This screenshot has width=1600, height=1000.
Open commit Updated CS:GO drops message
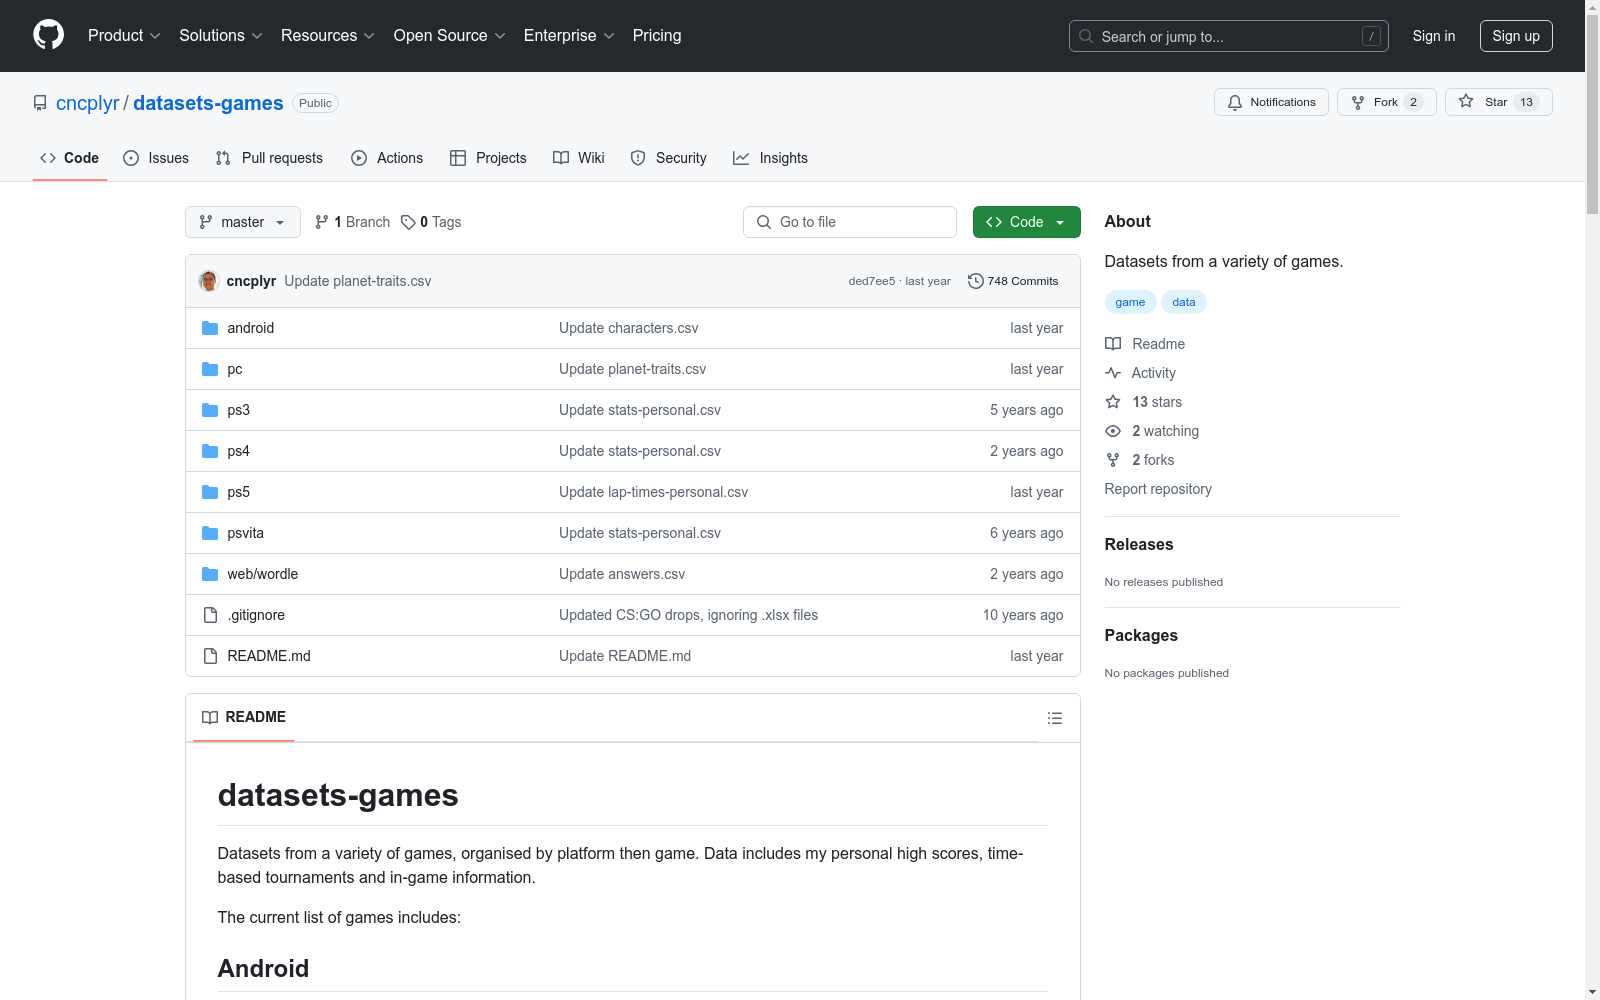[688, 615]
